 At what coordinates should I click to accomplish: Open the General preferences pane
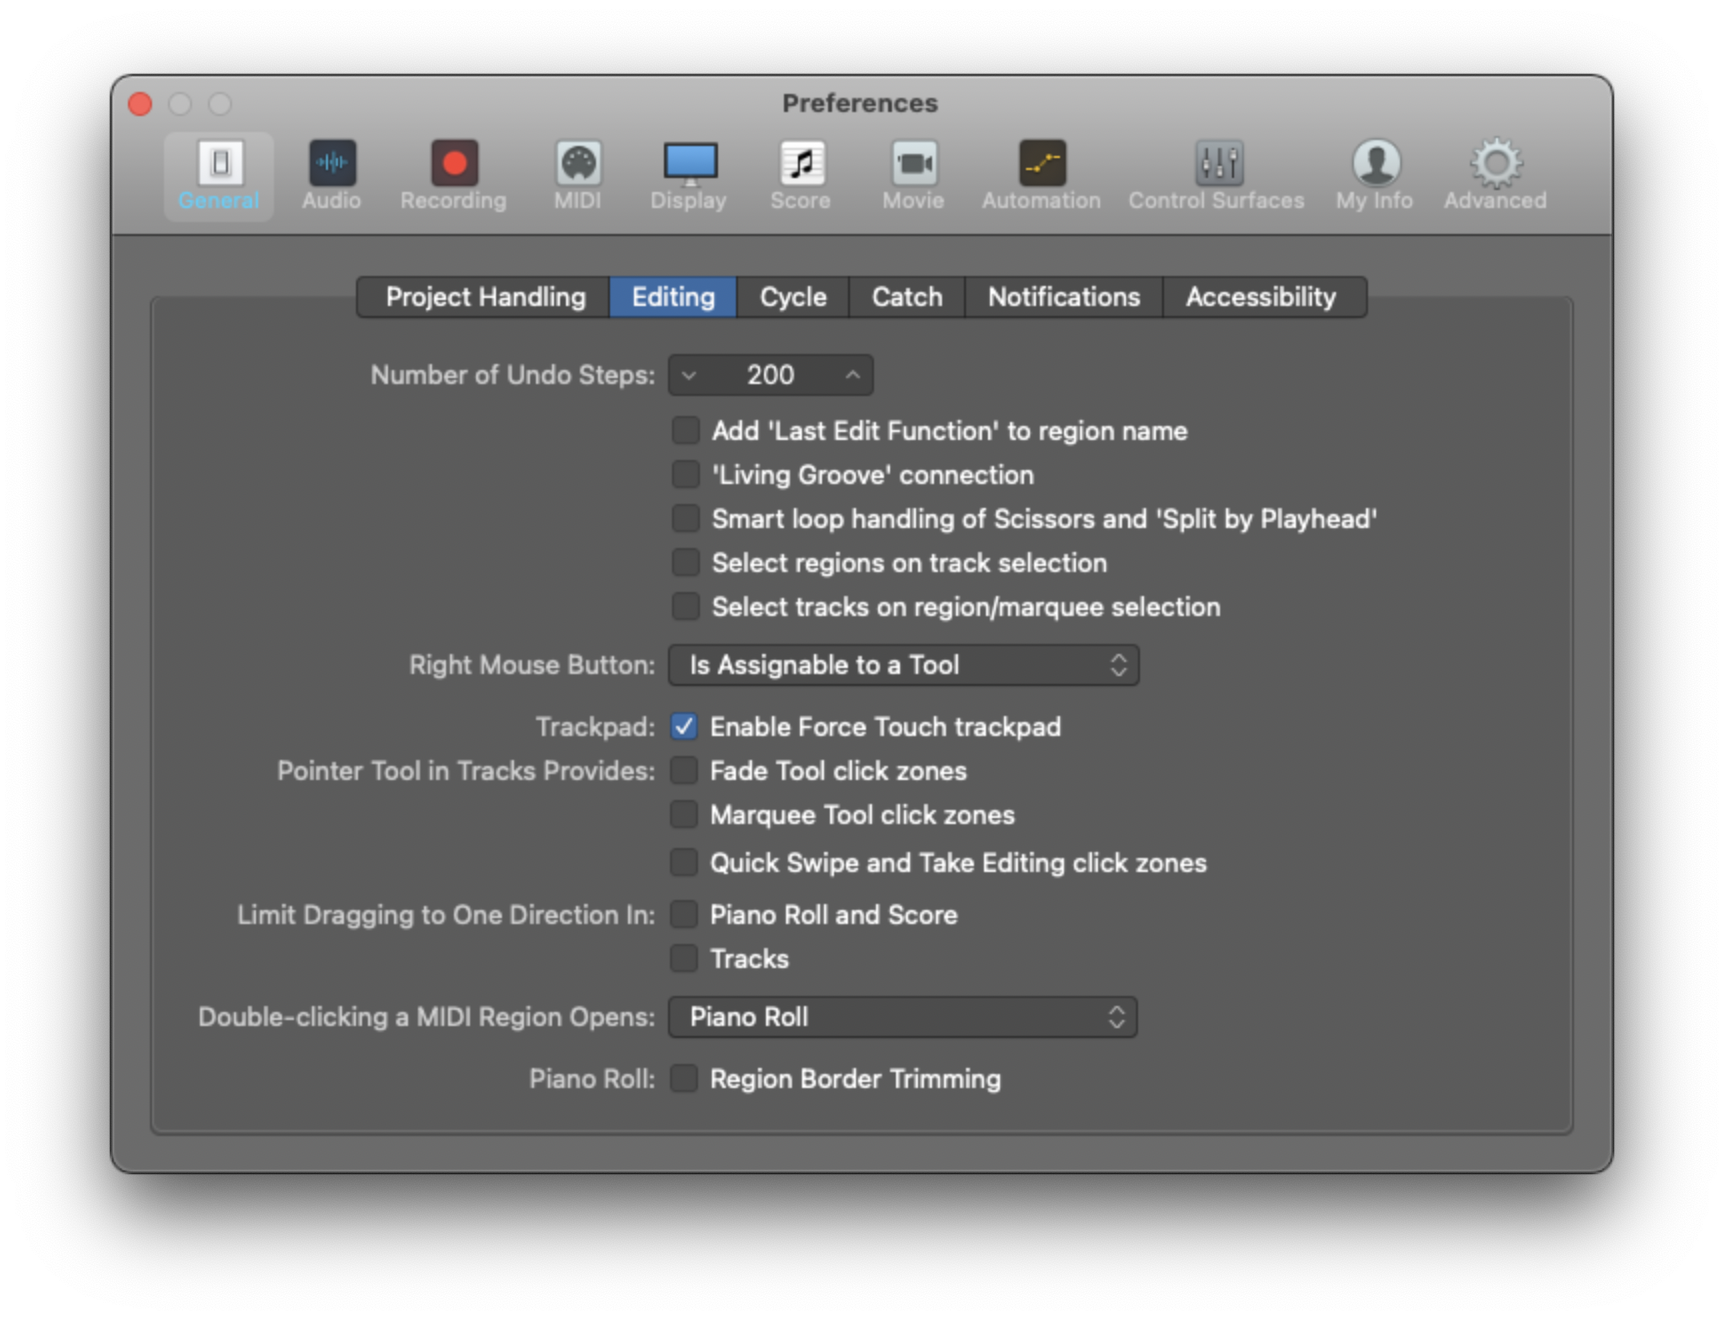coord(219,176)
